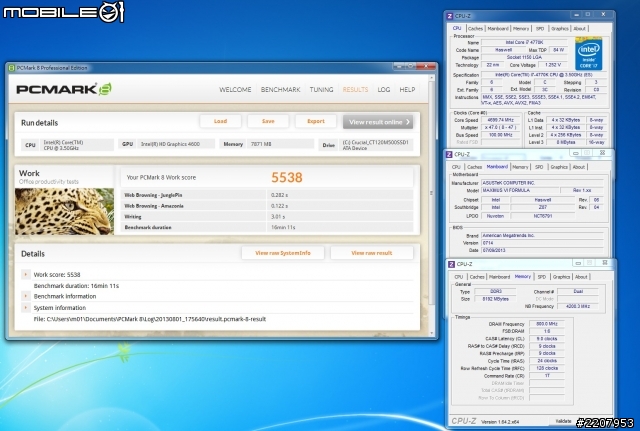Switch to Caches tab in the top CPU-Z window
This screenshot has width=640, height=431.
[x=475, y=29]
